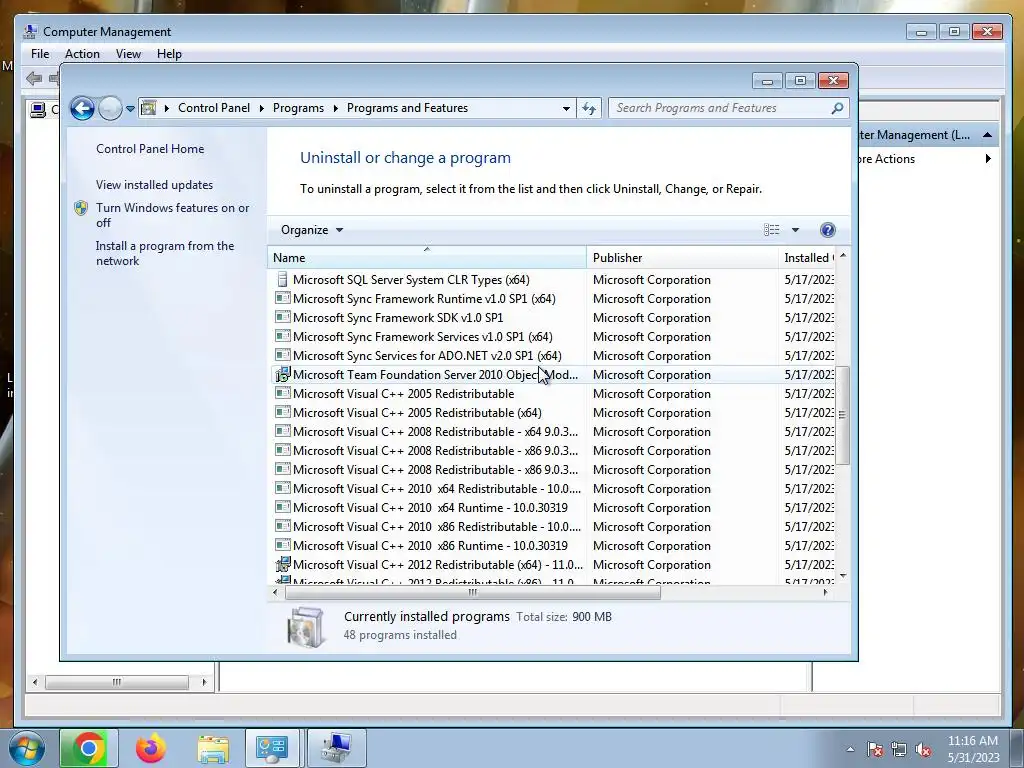This screenshot has width=1024, height=768.
Task: Click the program list horizontal scrollbar thumb
Action: tap(473, 592)
